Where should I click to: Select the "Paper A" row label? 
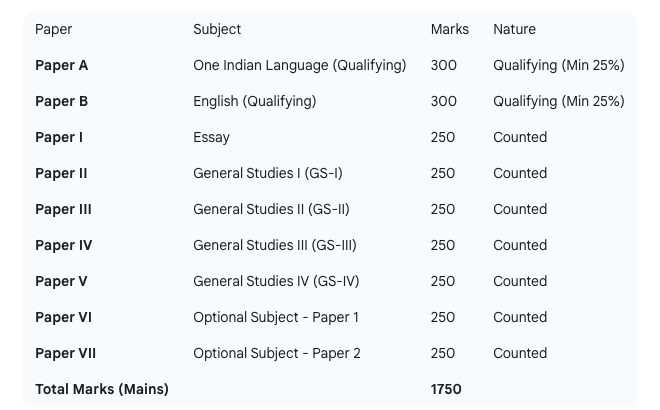point(62,66)
